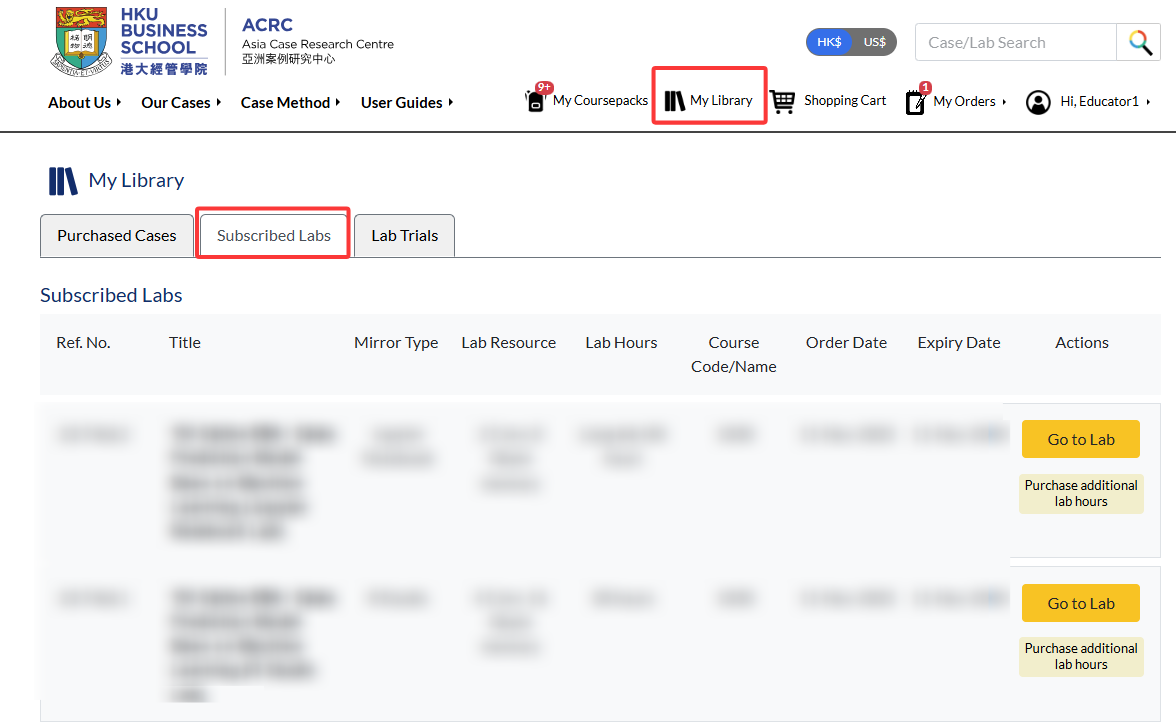Screen dimensions: 1176x725
Task: Click the Lab Resource column header
Action: [x=508, y=343]
